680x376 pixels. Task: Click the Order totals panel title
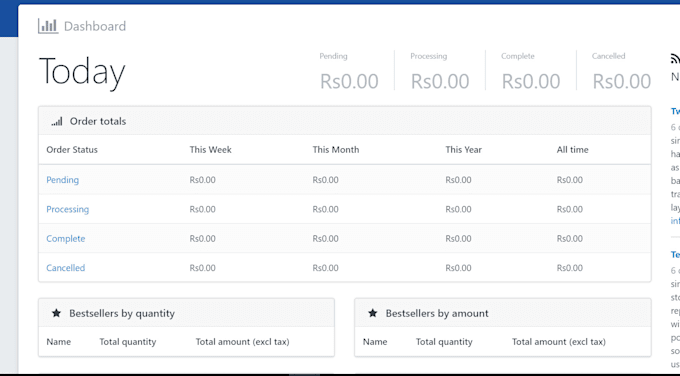[98, 121]
